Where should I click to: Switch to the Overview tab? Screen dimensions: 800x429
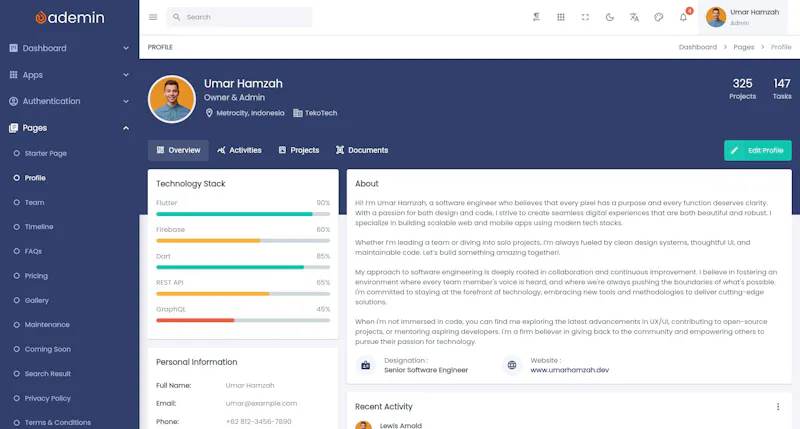tap(178, 150)
